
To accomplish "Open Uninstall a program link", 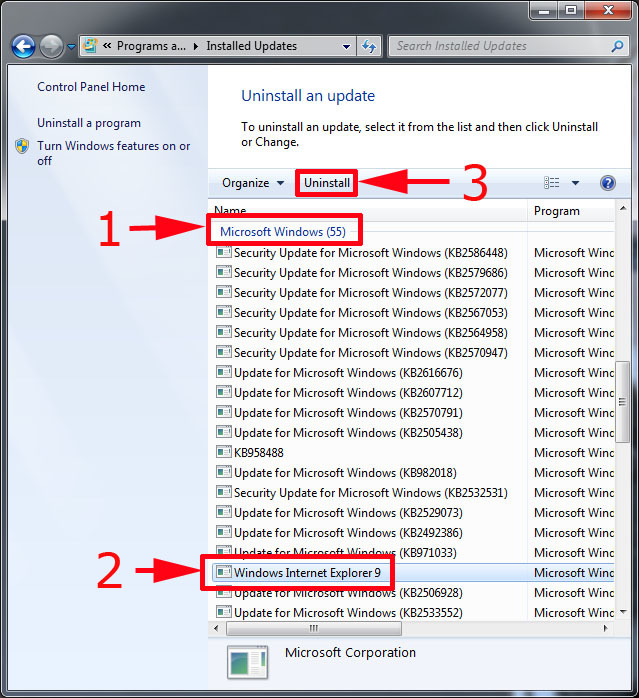I will (x=89, y=123).
